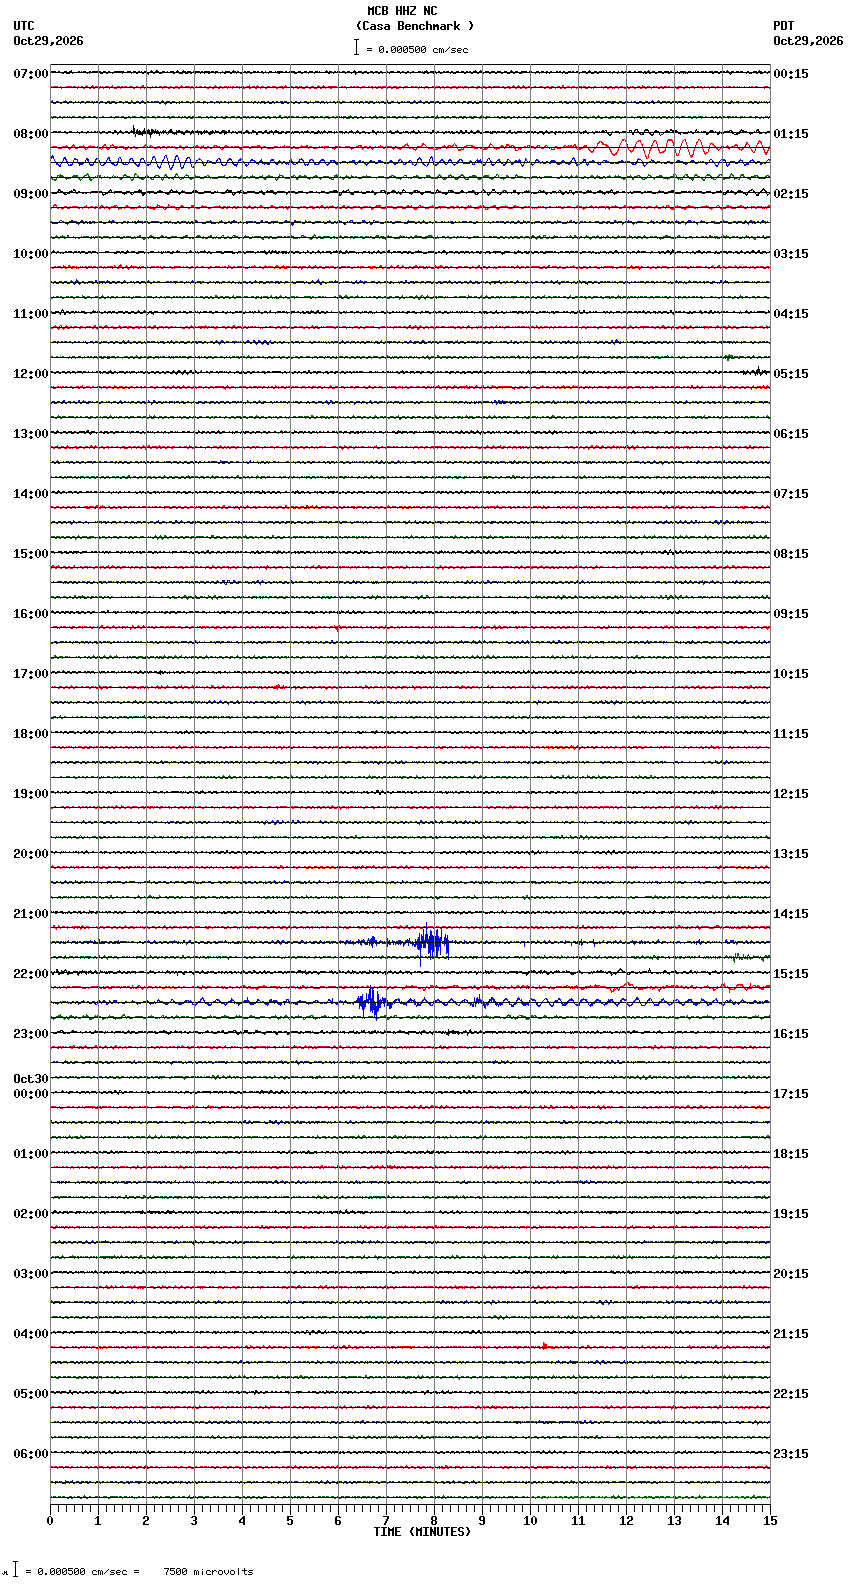Click the 16:00 UTC row label

coord(30,614)
